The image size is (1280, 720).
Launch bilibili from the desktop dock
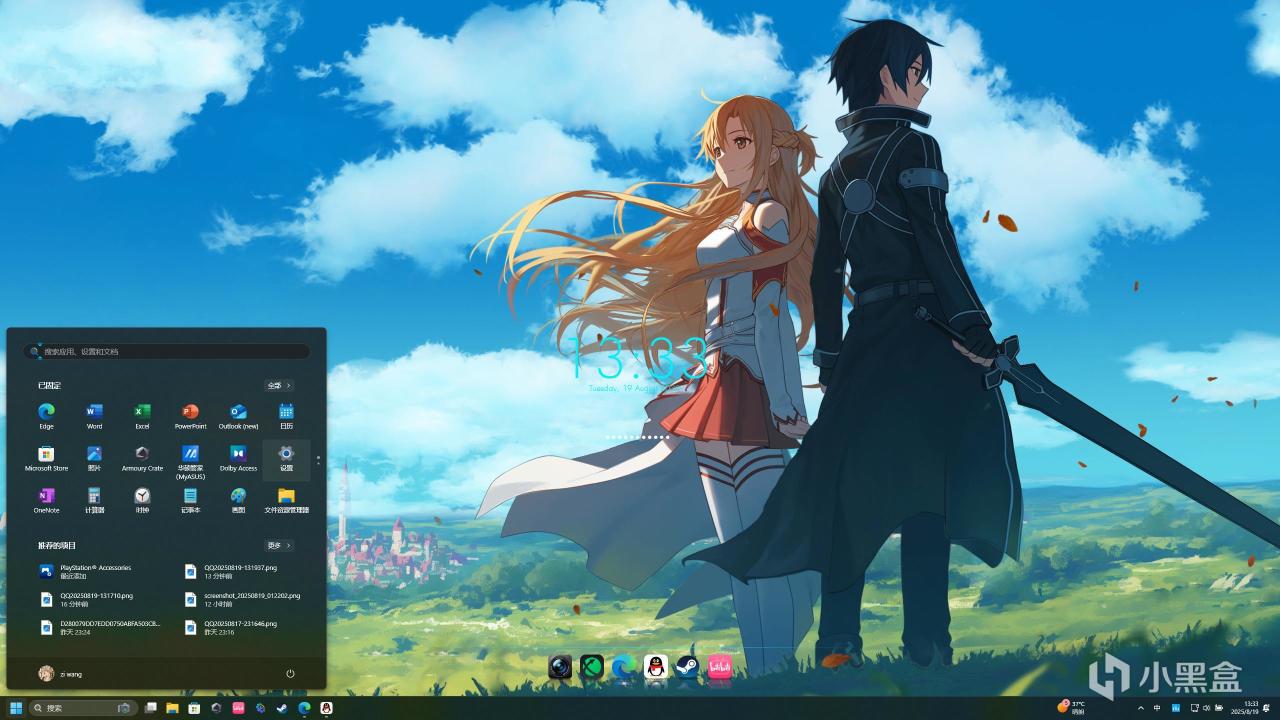pos(719,667)
